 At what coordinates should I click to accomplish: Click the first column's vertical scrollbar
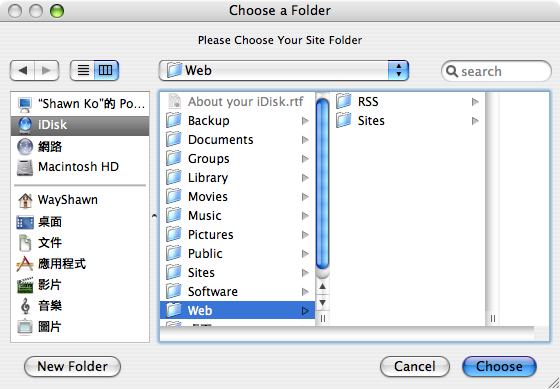pyautogui.click(x=322, y=186)
